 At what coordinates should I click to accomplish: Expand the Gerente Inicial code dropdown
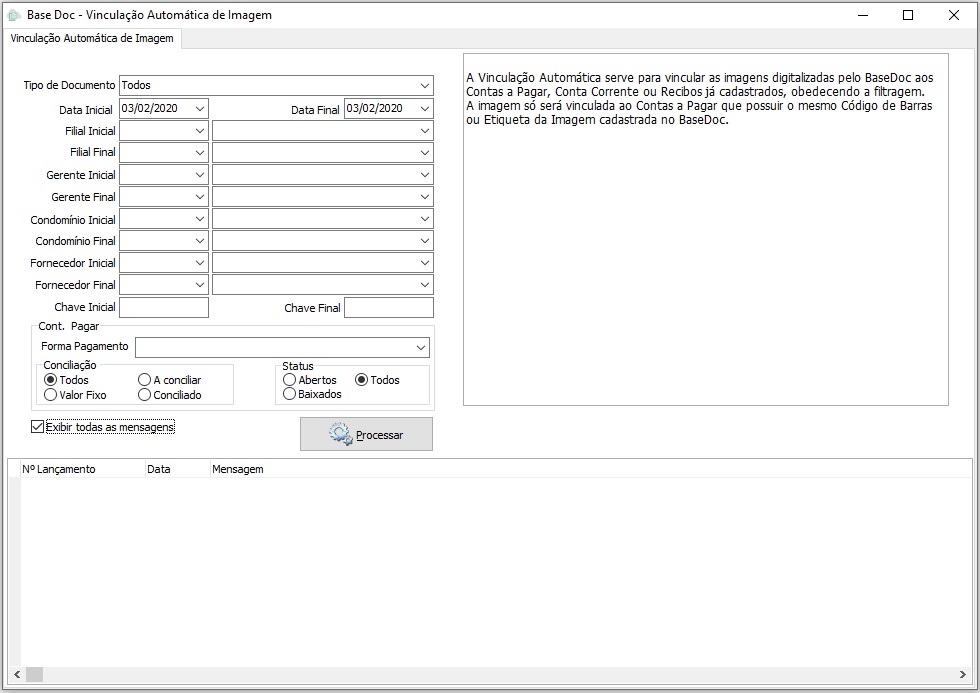(200, 175)
